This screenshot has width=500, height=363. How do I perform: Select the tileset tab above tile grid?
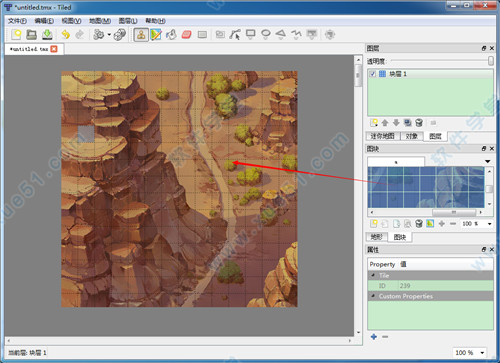pos(396,162)
